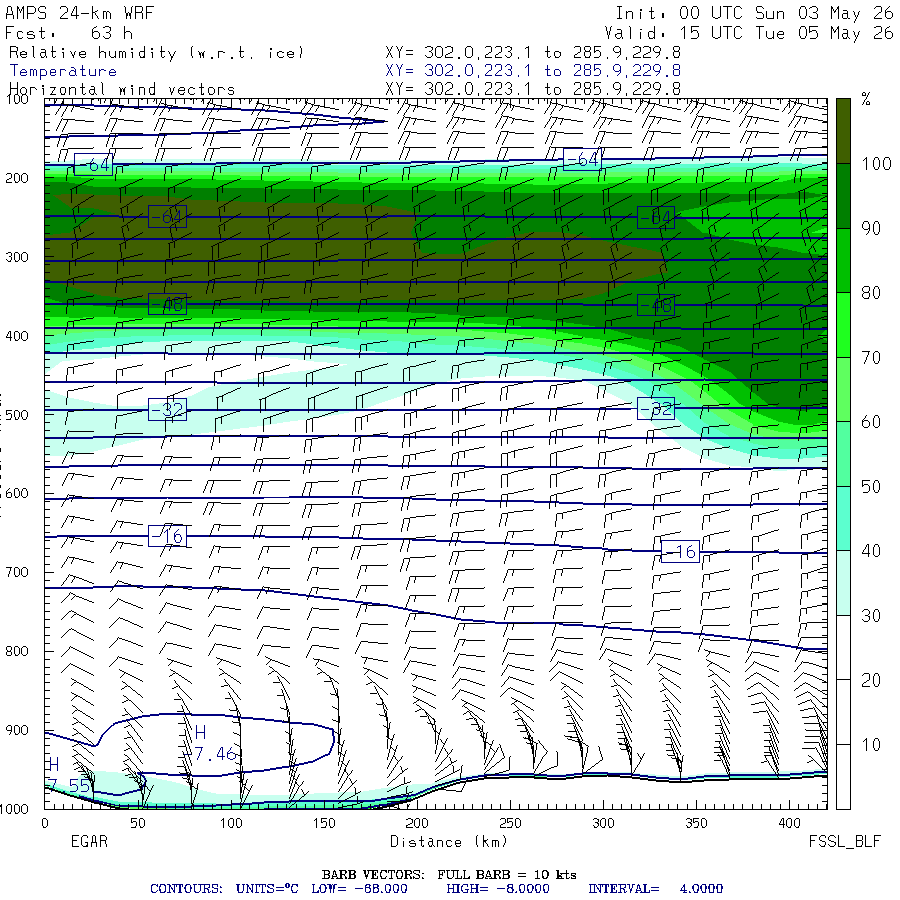Click the right -16 contour label box
The image size is (900, 900).
pos(680,552)
